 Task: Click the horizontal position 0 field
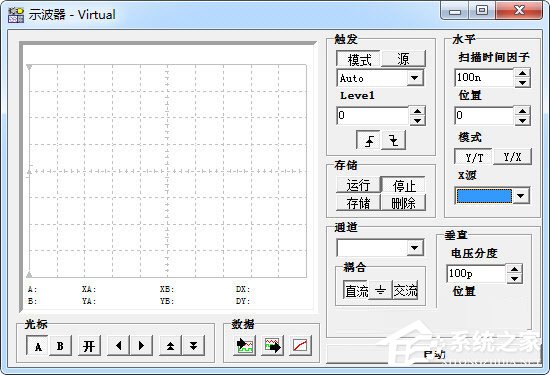[x=484, y=115]
